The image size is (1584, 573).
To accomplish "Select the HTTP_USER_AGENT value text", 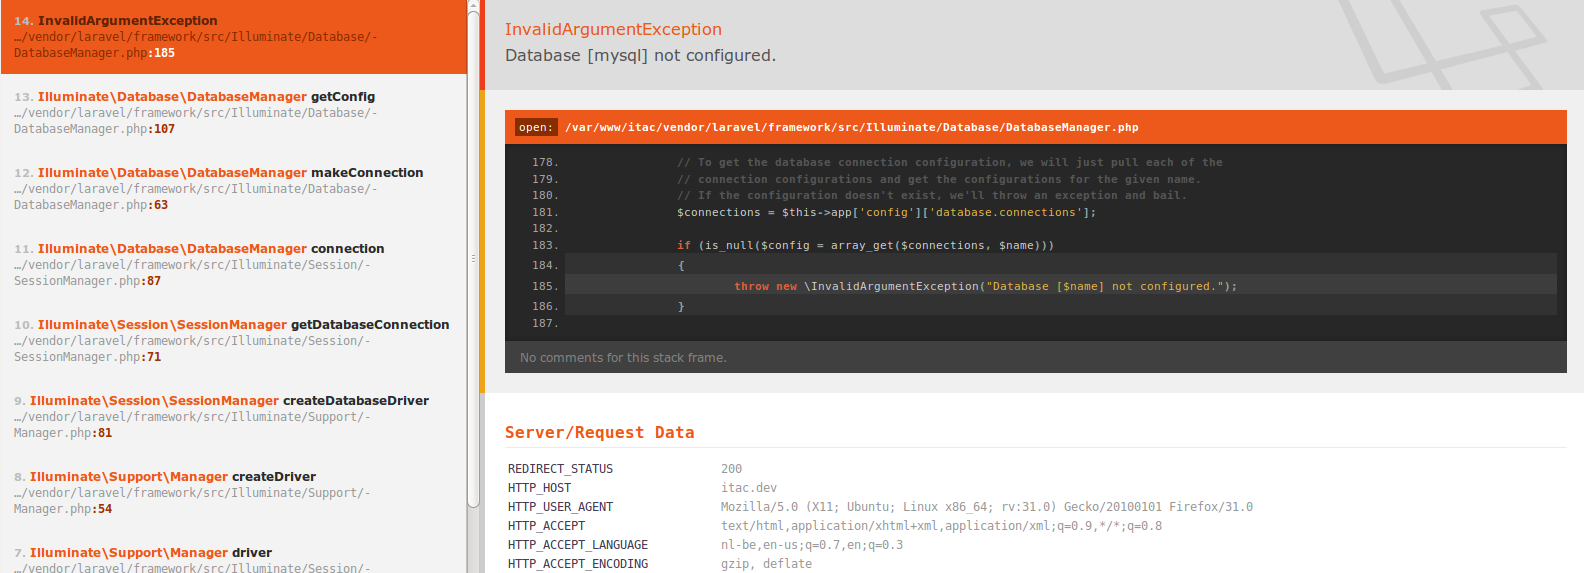I will coord(986,507).
